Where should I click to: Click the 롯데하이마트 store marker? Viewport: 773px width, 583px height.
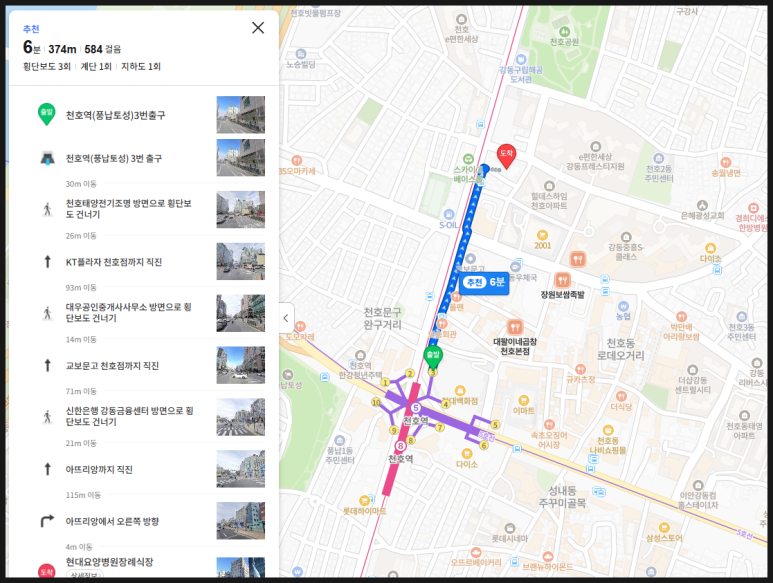(x=364, y=501)
